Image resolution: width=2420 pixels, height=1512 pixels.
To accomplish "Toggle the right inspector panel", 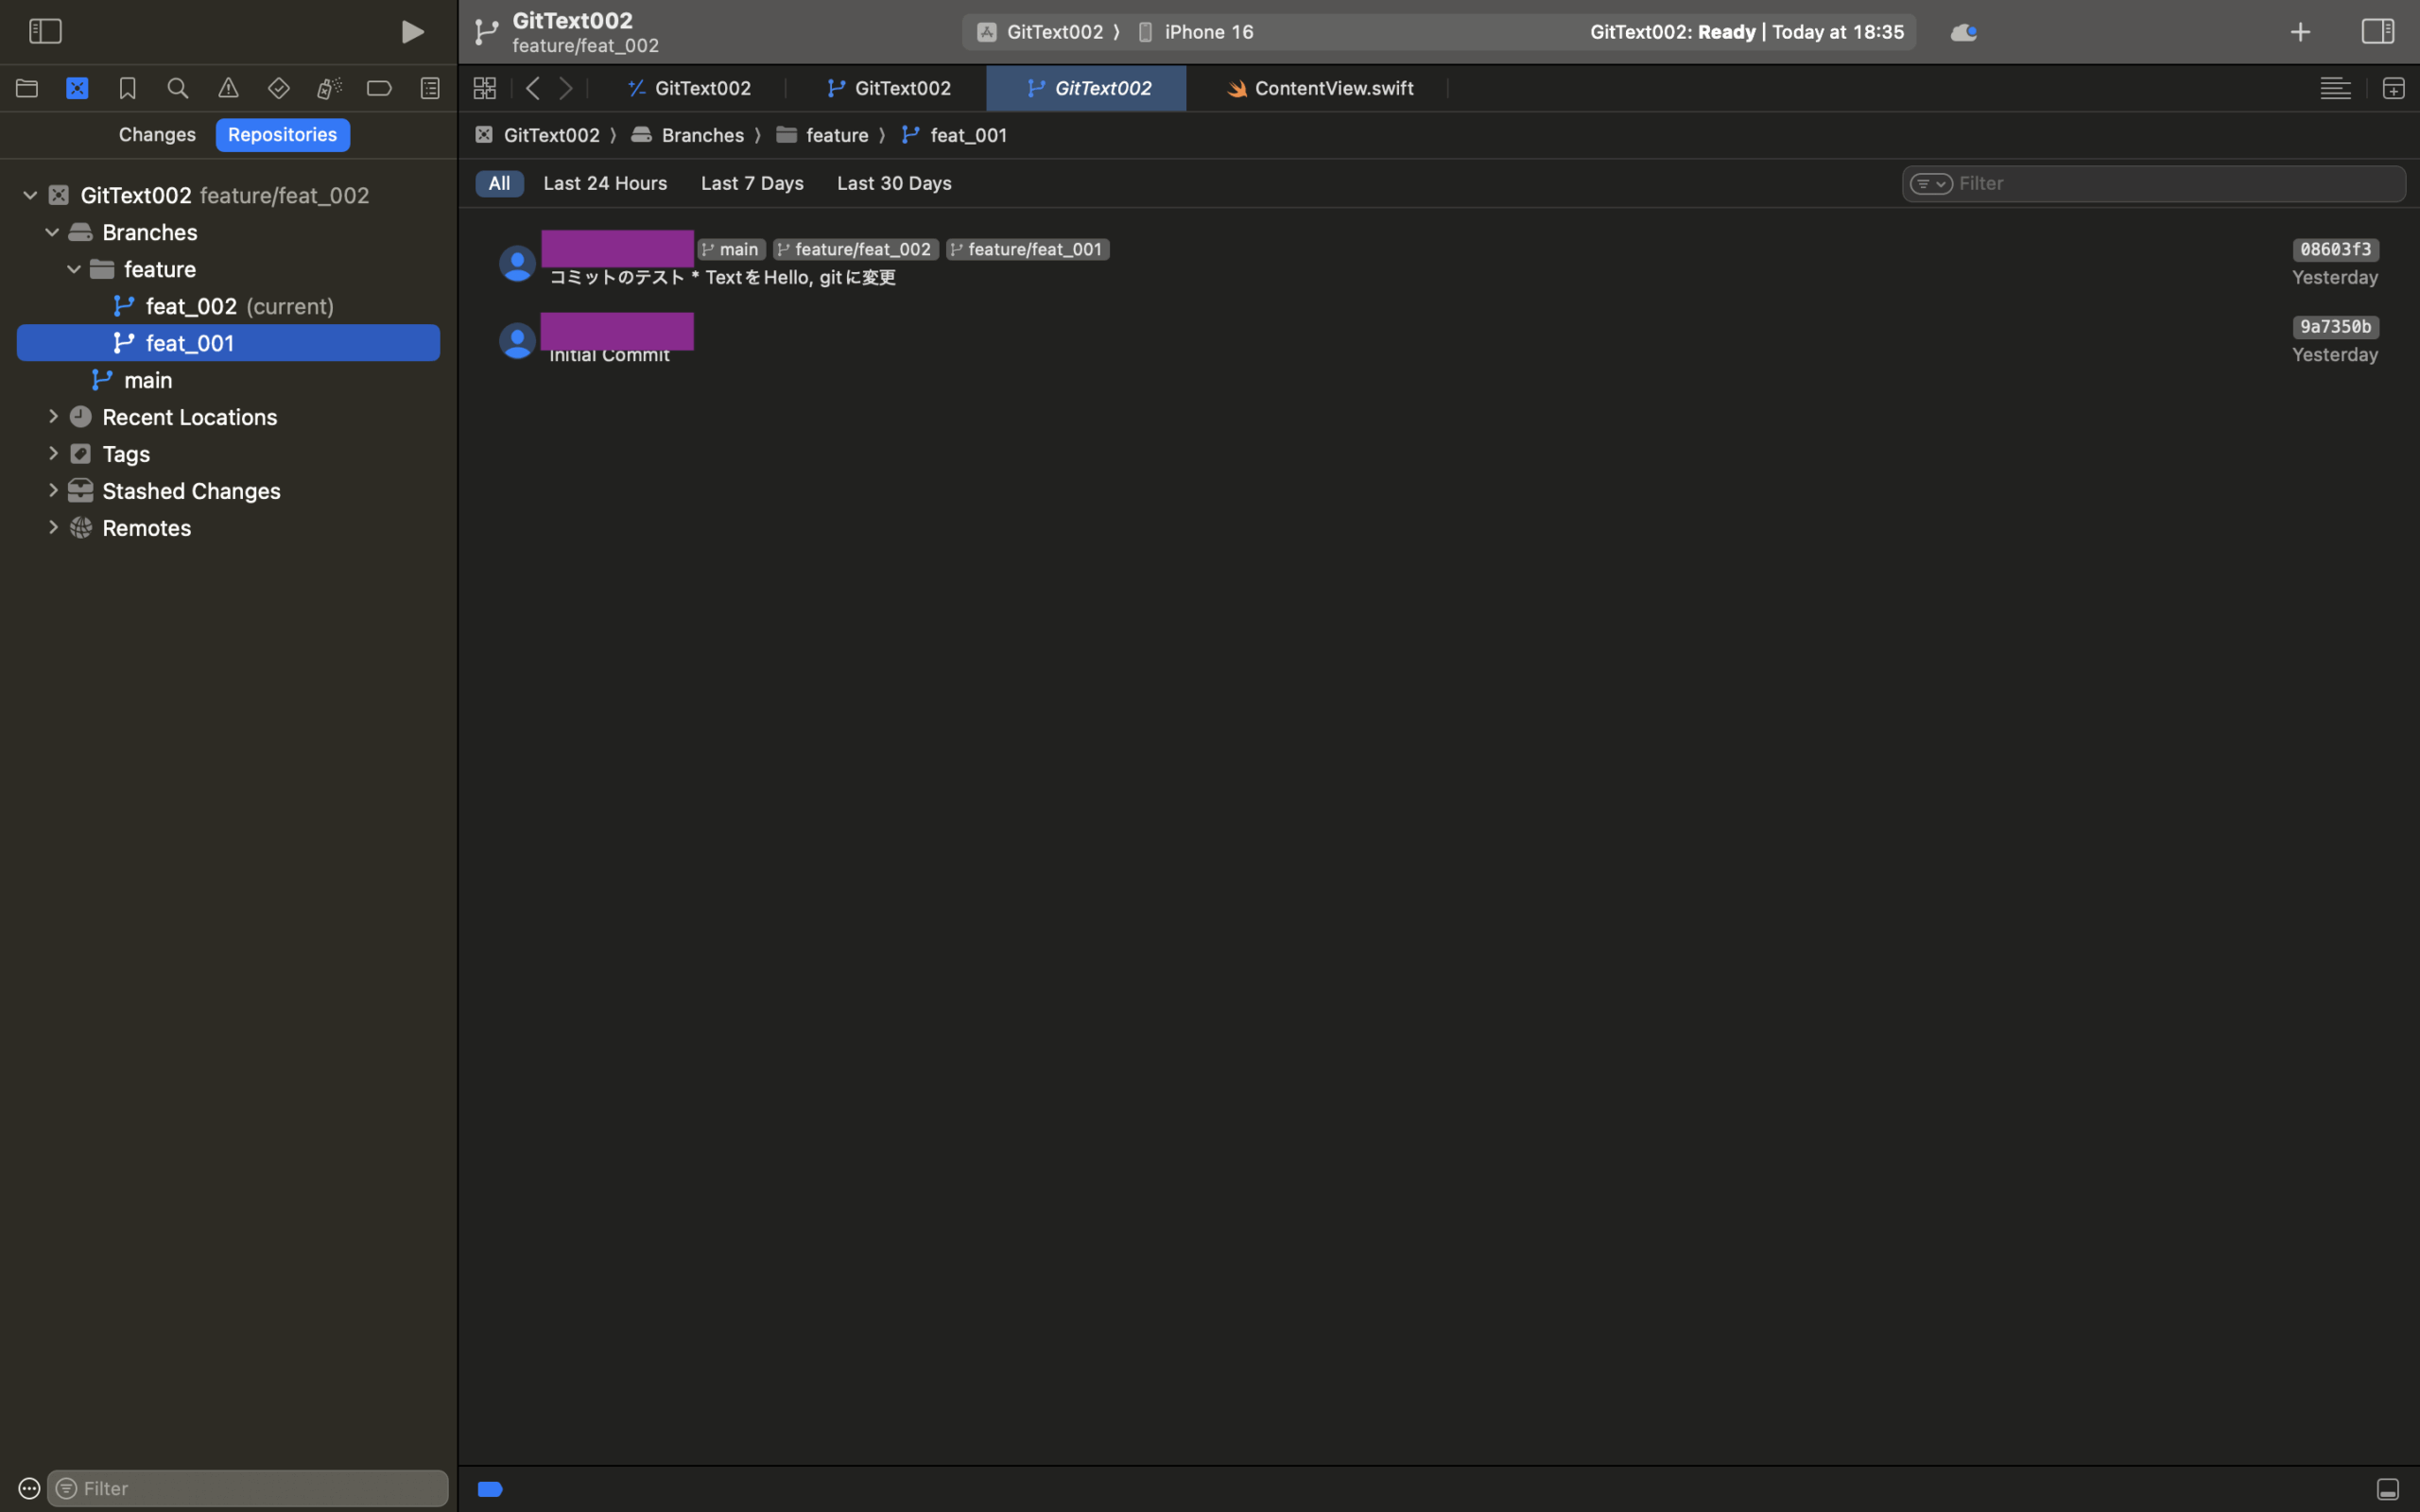I will click(2378, 31).
